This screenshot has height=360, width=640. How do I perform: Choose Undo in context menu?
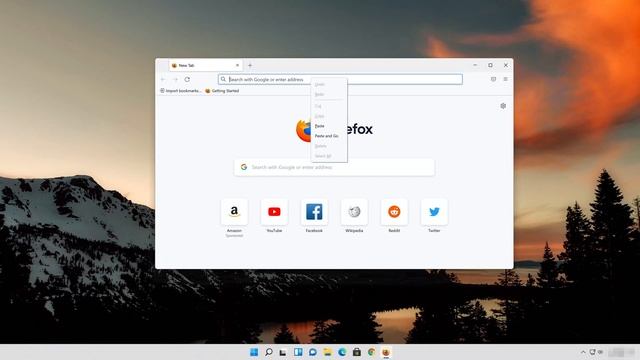pos(329,84)
